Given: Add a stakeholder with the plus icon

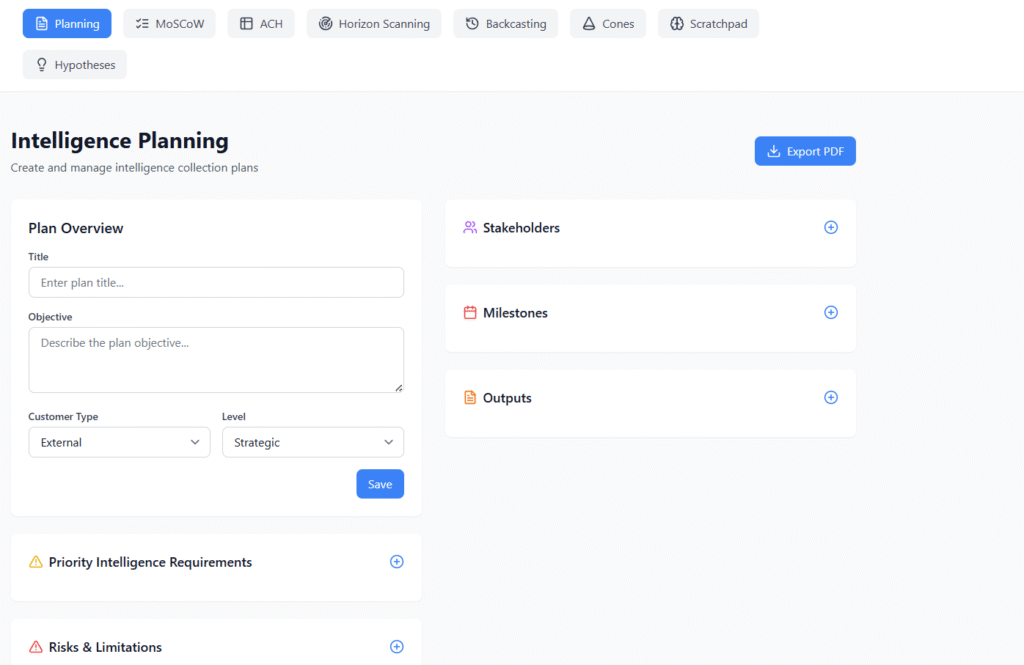Looking at the screenshot, I should 830,227.
